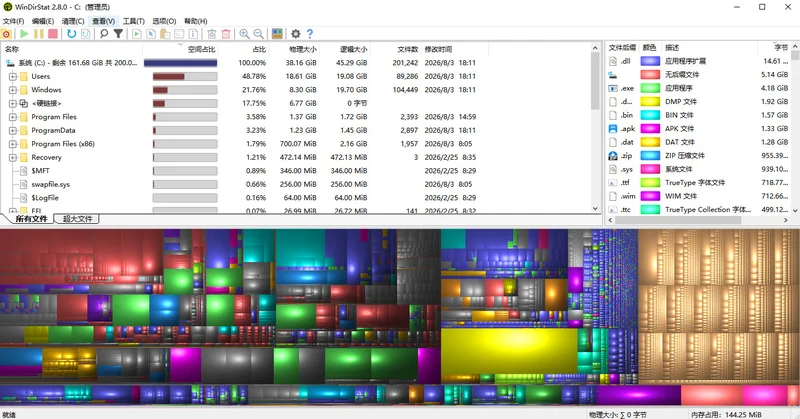Expand the Recovery folder
The height and width of the screenshot is (419, 800).
click(x=13, y=158)
